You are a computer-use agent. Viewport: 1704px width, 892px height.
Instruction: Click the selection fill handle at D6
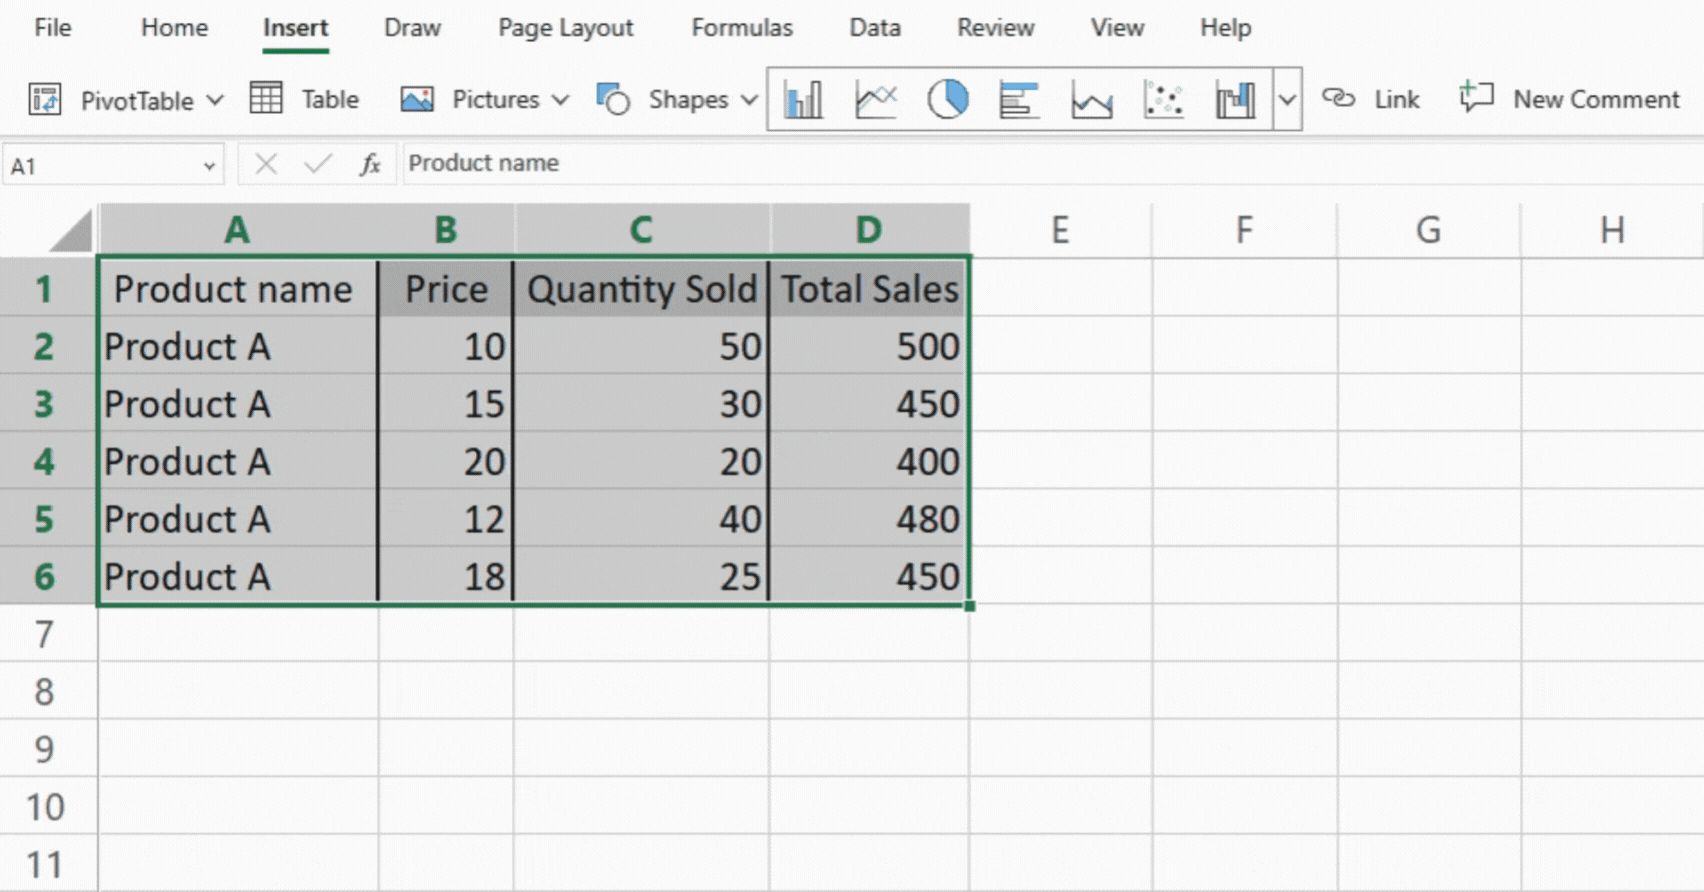[969, 606]
